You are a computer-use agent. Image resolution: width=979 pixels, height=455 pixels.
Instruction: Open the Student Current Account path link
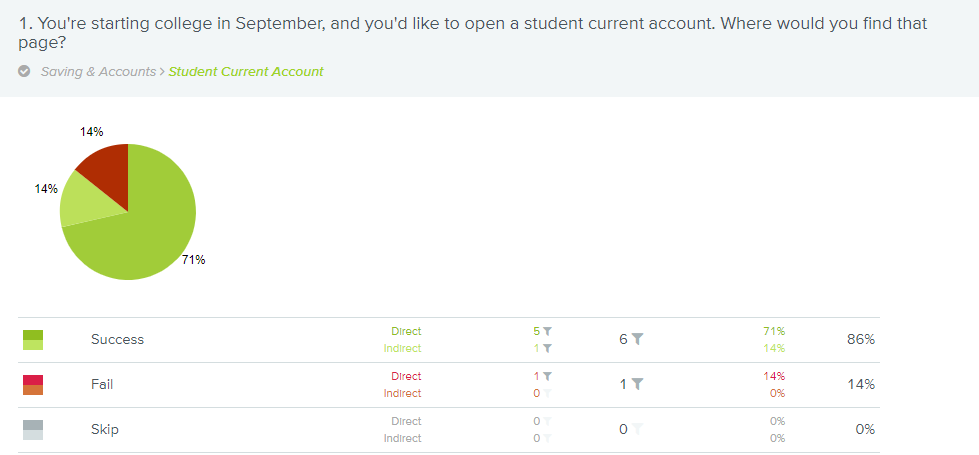click(x=246, y=72)
